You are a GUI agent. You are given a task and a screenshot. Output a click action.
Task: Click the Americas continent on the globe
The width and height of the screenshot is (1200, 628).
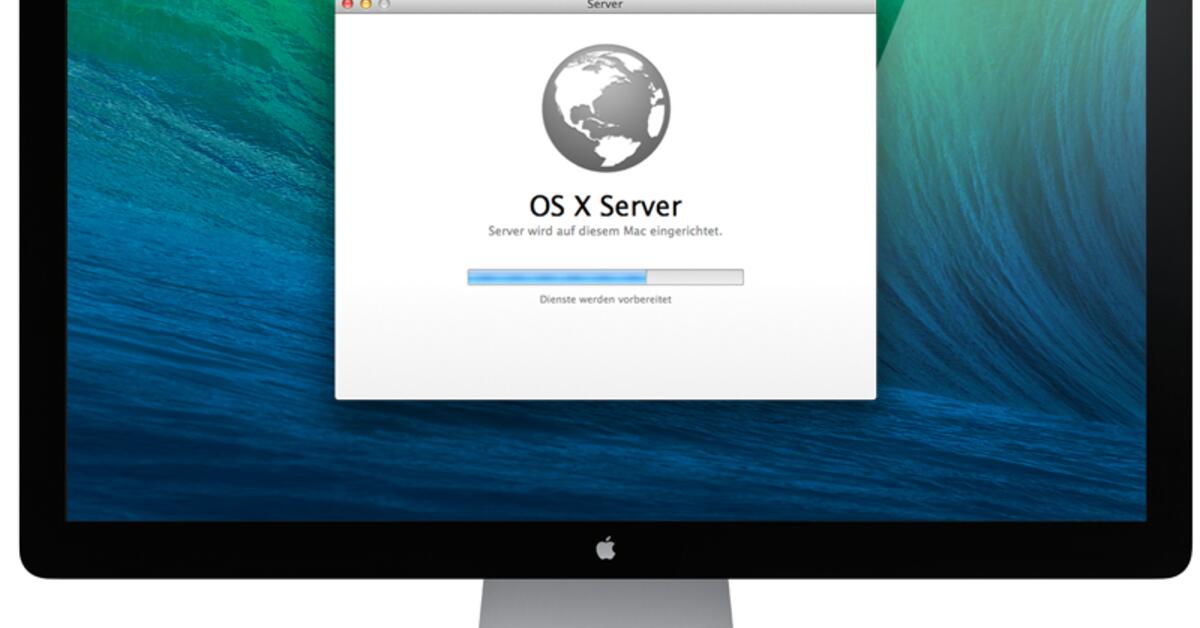point(585,95)
